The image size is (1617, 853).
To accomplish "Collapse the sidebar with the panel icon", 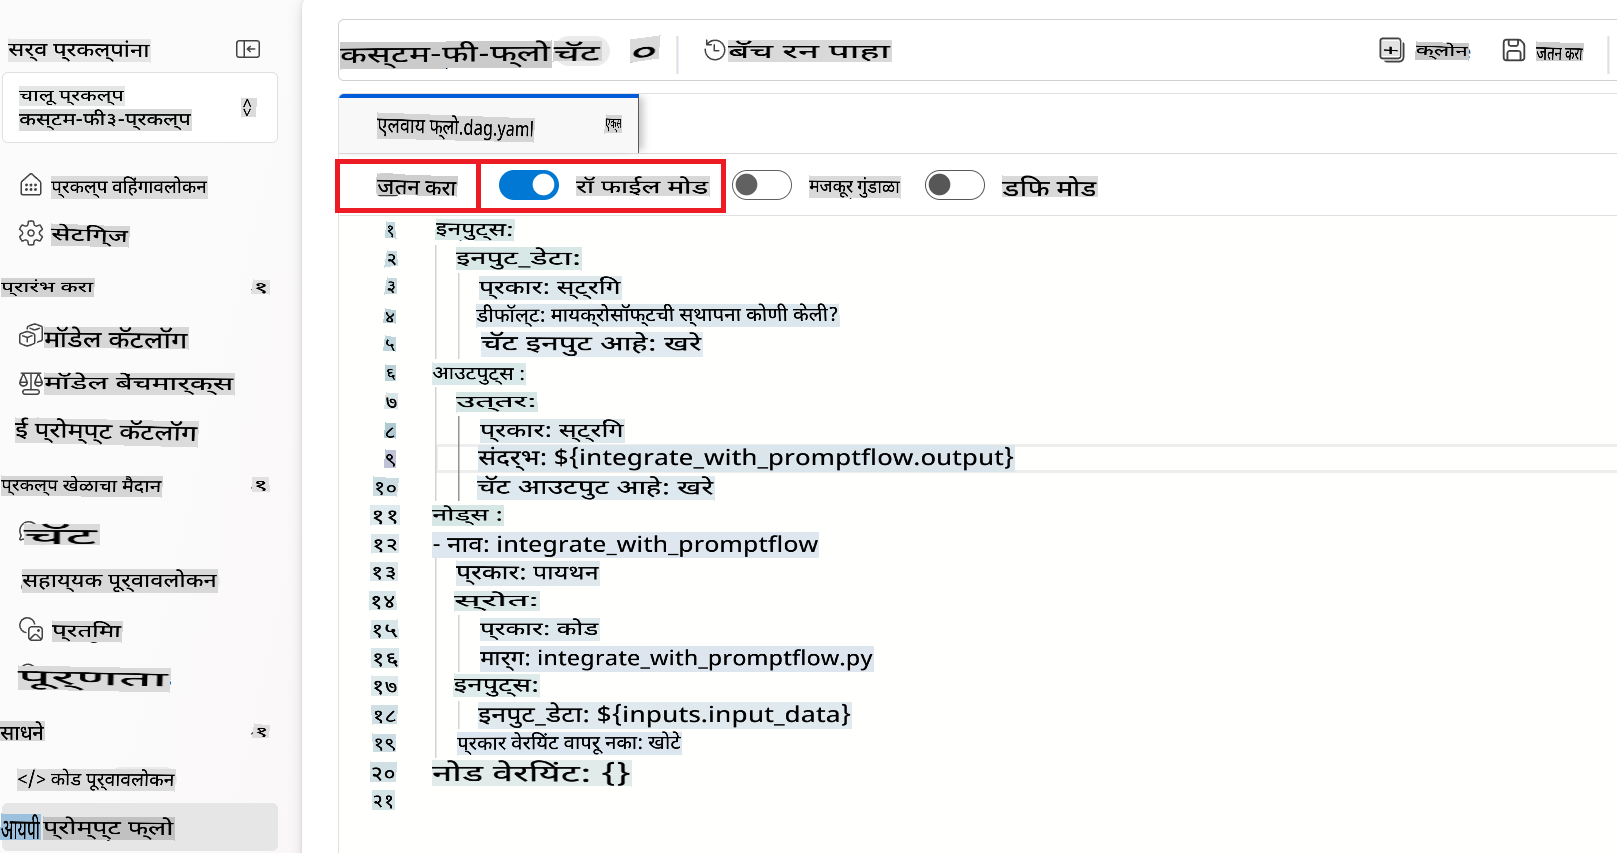I will pyautogui.click(x=248, y=49).
